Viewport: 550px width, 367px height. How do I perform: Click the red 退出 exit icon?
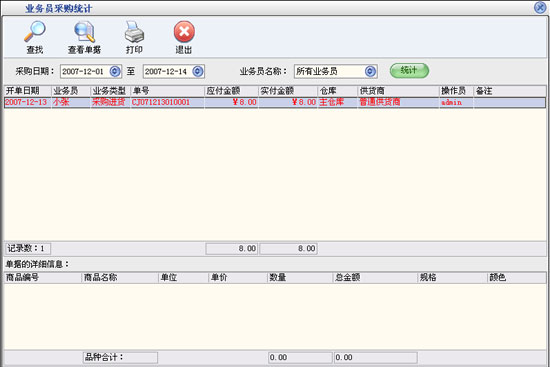pyautogui.click(x=184, y=32)
